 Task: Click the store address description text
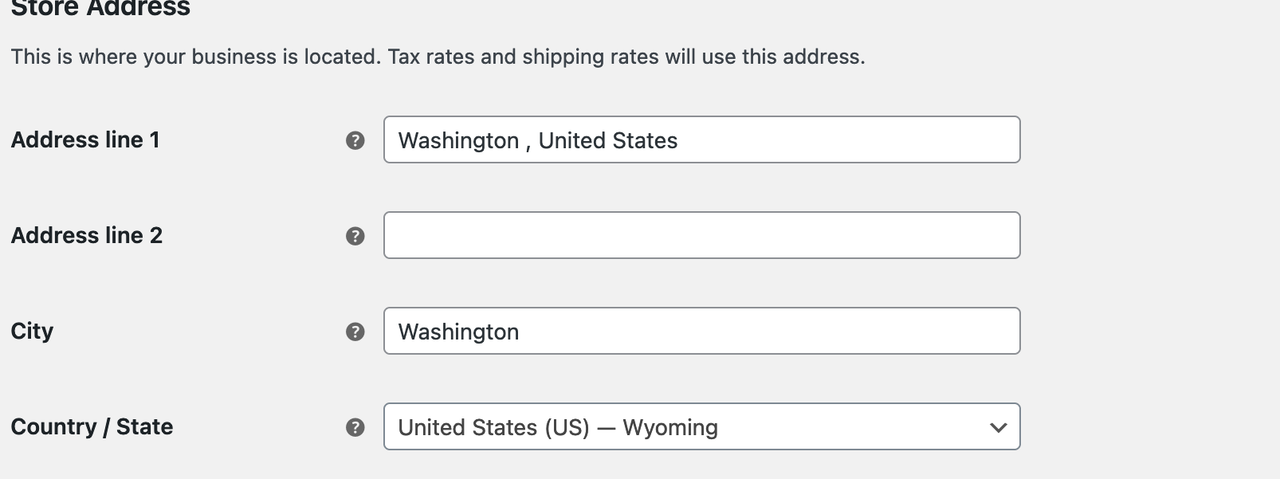tap(438, 57)
